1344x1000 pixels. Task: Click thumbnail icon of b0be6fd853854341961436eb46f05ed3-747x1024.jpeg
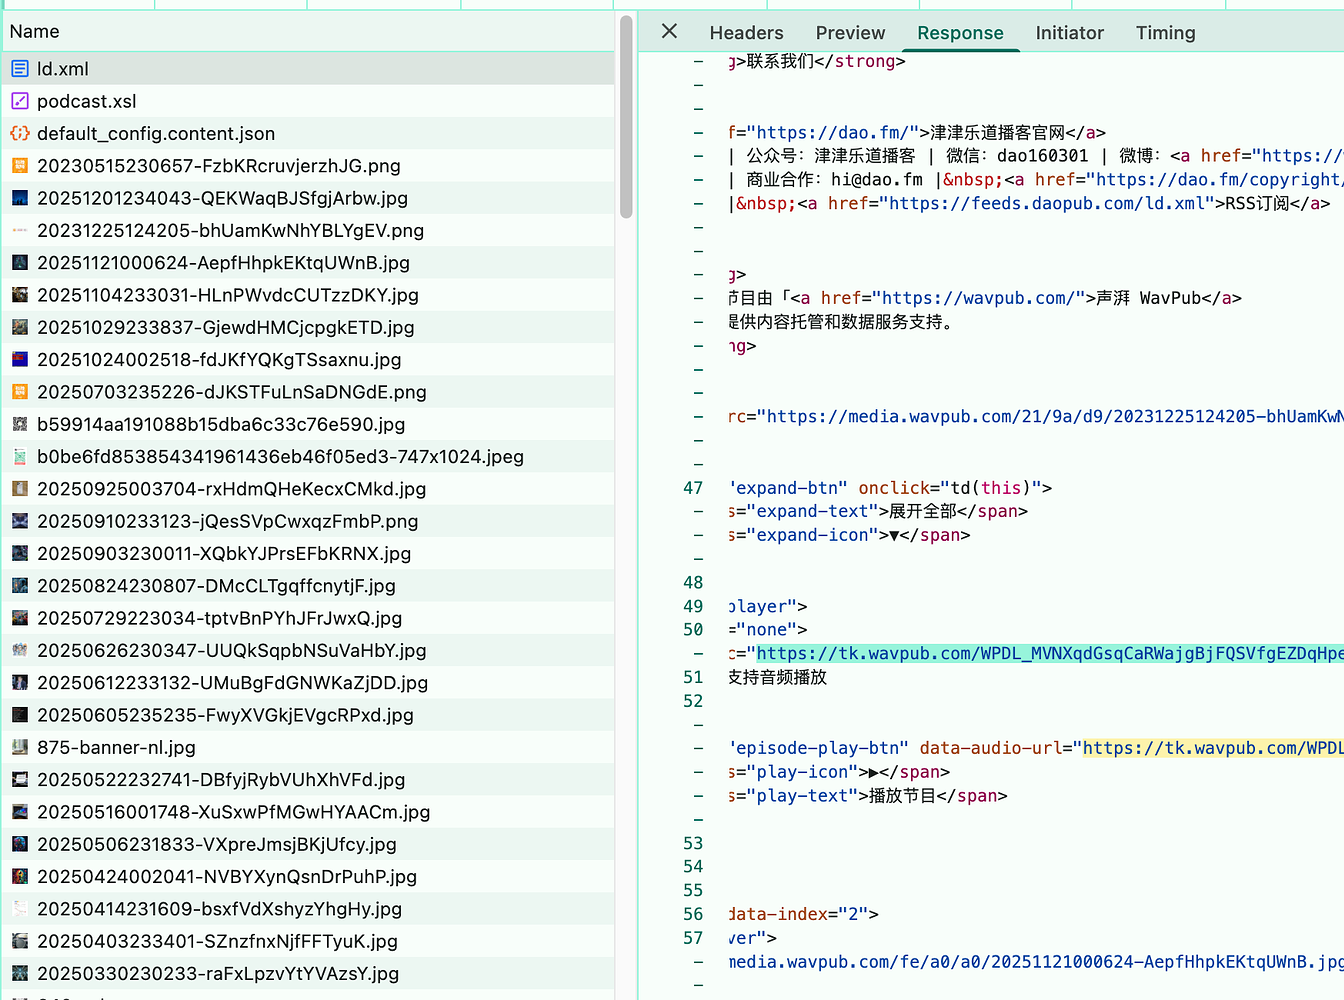click(20, 457)
